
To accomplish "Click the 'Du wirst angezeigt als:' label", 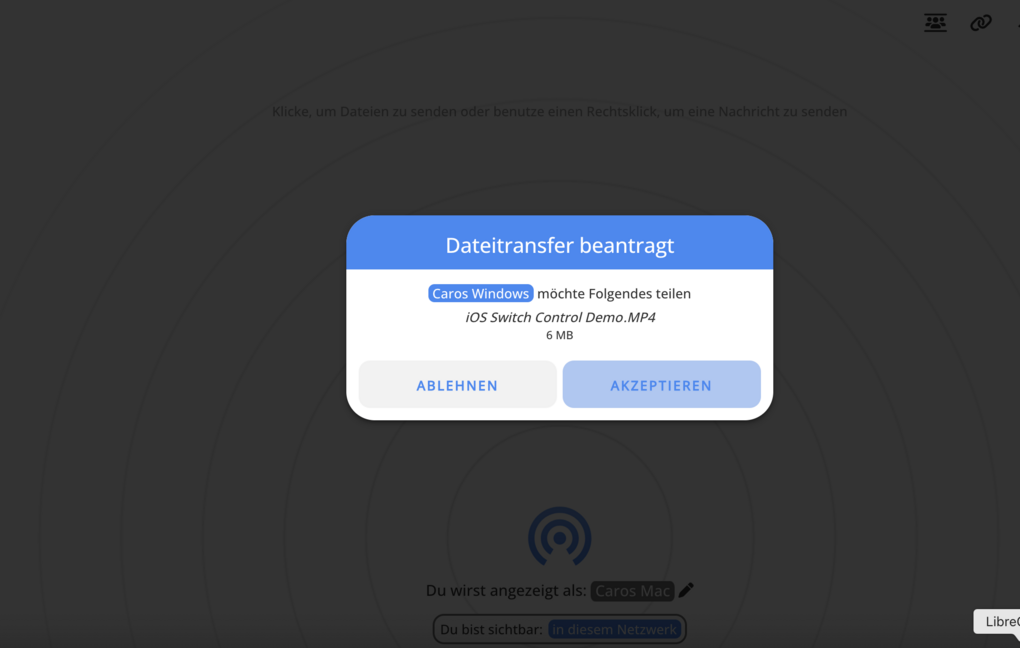I will point(506,591).
